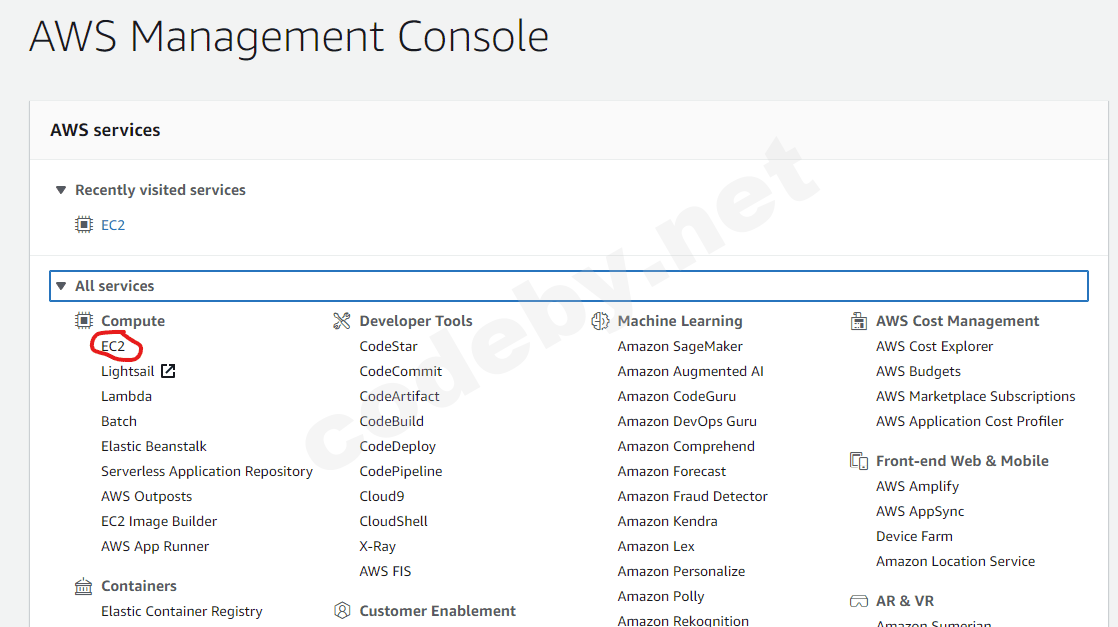The width and height of the screenshot is (1118, 627).
Task: Go to Amazon SageMaker
Action: pos(680,346)
